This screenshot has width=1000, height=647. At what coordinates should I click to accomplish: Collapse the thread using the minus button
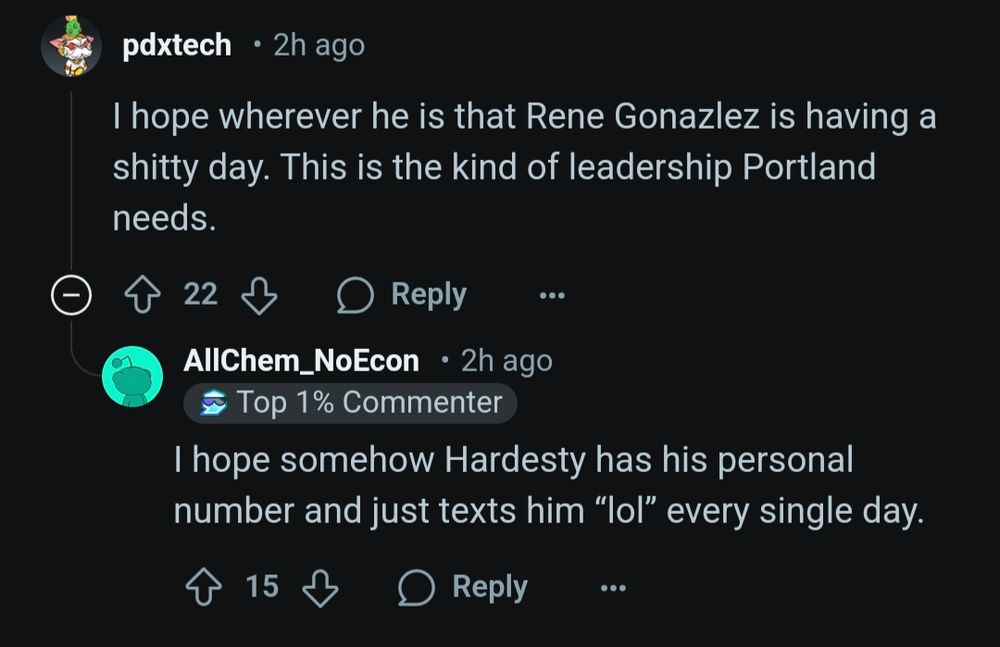coord(69,293)
